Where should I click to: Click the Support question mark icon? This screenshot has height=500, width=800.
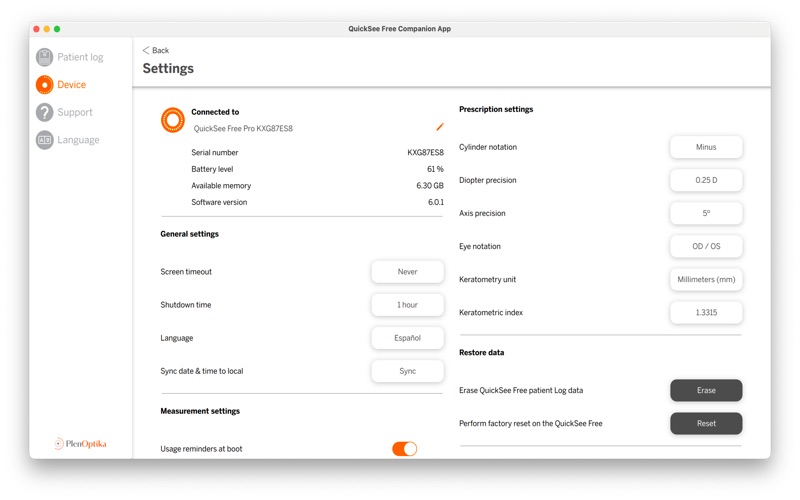coord(44,112)
